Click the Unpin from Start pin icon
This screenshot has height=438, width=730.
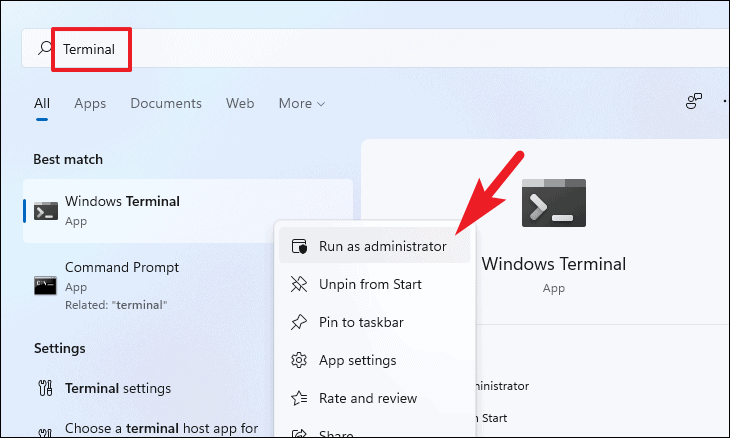[x=299, y=284]
